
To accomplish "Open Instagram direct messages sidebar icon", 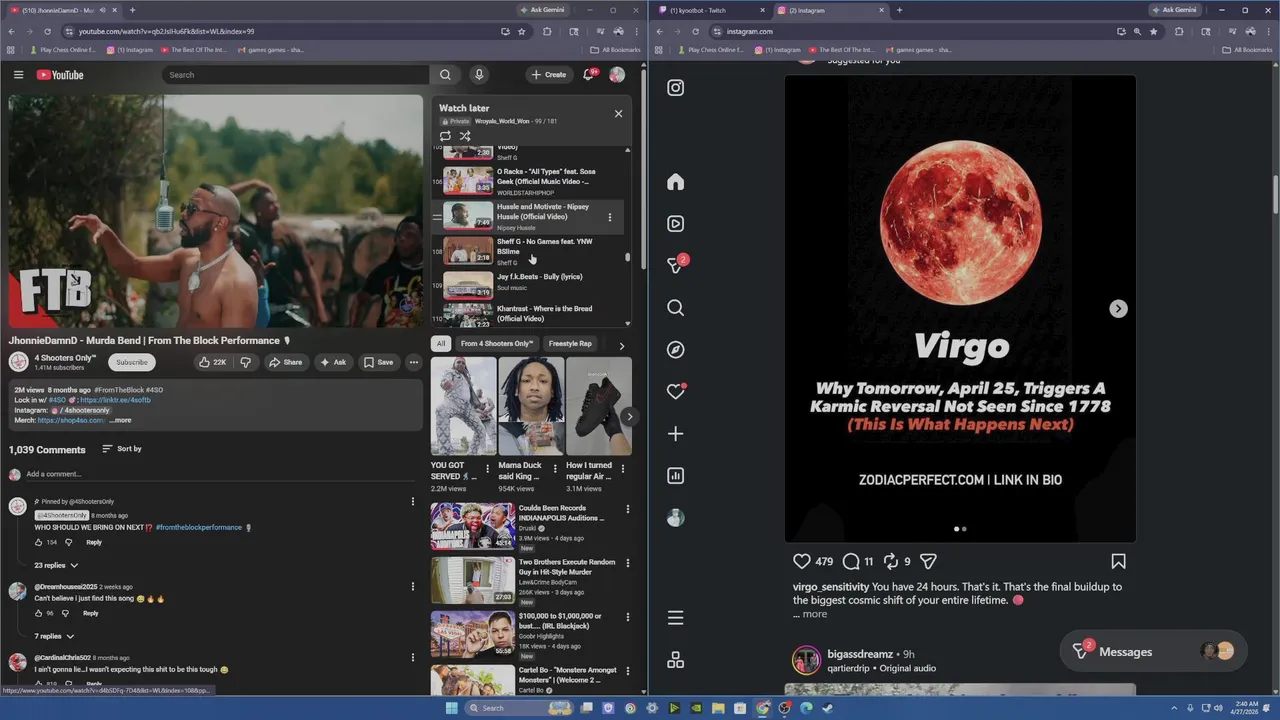I will 676,265.
